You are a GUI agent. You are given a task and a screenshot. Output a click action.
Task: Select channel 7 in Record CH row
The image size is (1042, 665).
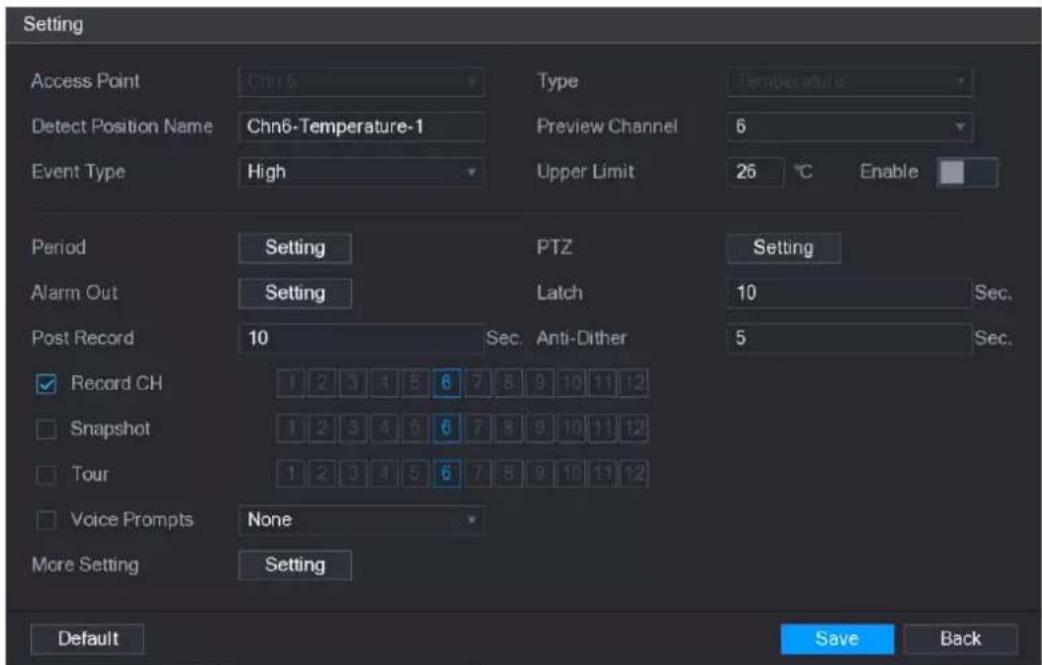tap(478, 383)
